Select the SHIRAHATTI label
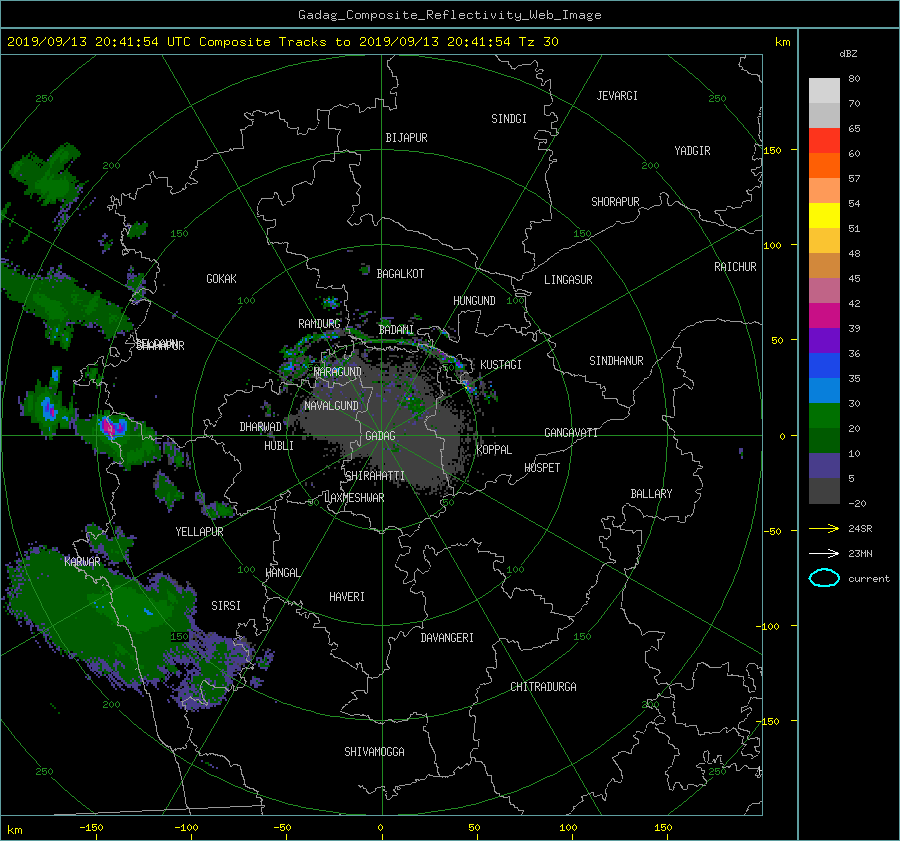Image resolution: width=900 pixels, height=841 pixels. tap(375, 476)
